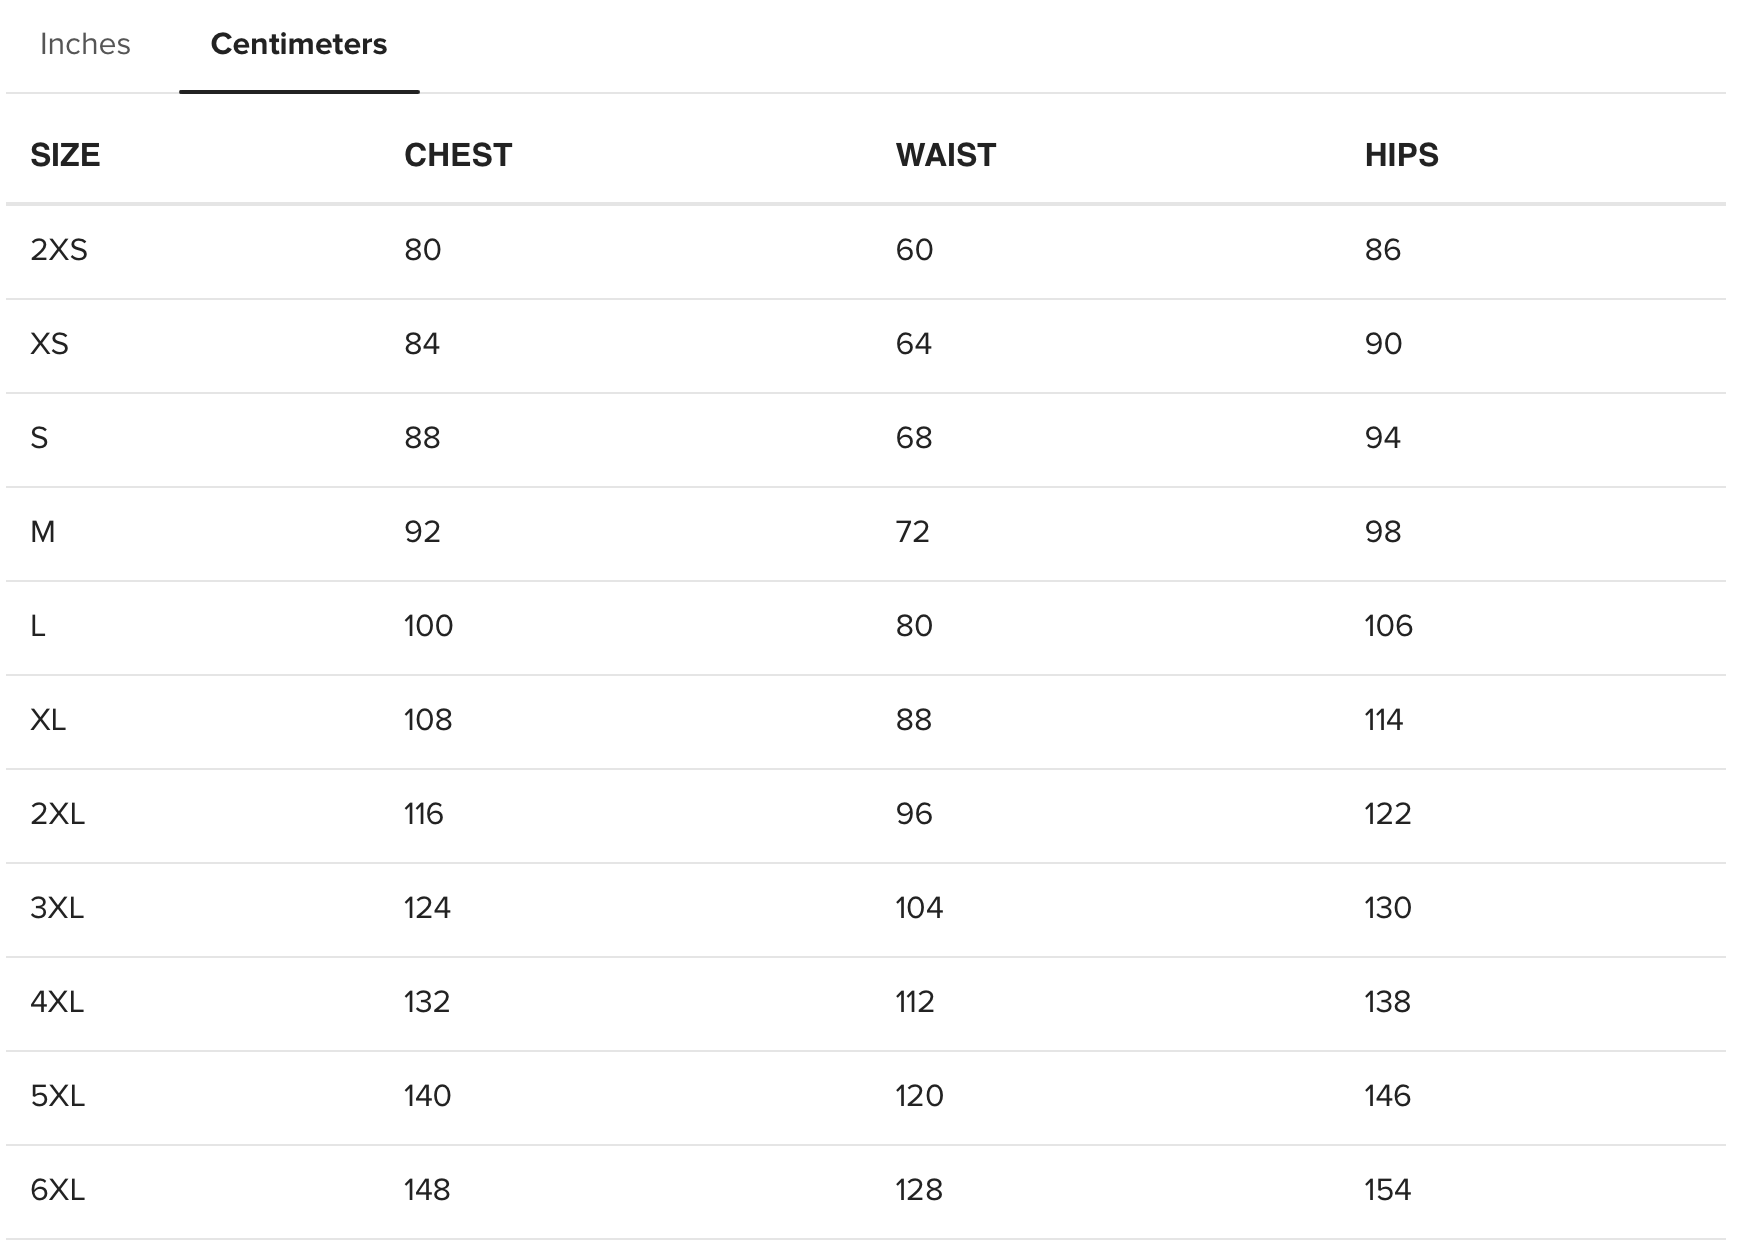This screenshot has width=1744, height=1256.
Task: Click the HIPS column header
Action: click(1401, 155)
